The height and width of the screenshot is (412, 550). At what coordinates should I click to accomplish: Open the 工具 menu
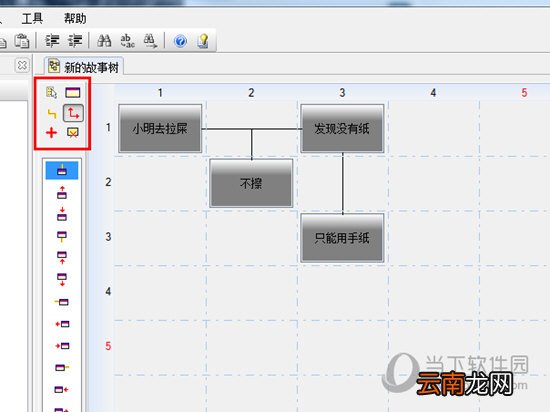tap(32, 18)
